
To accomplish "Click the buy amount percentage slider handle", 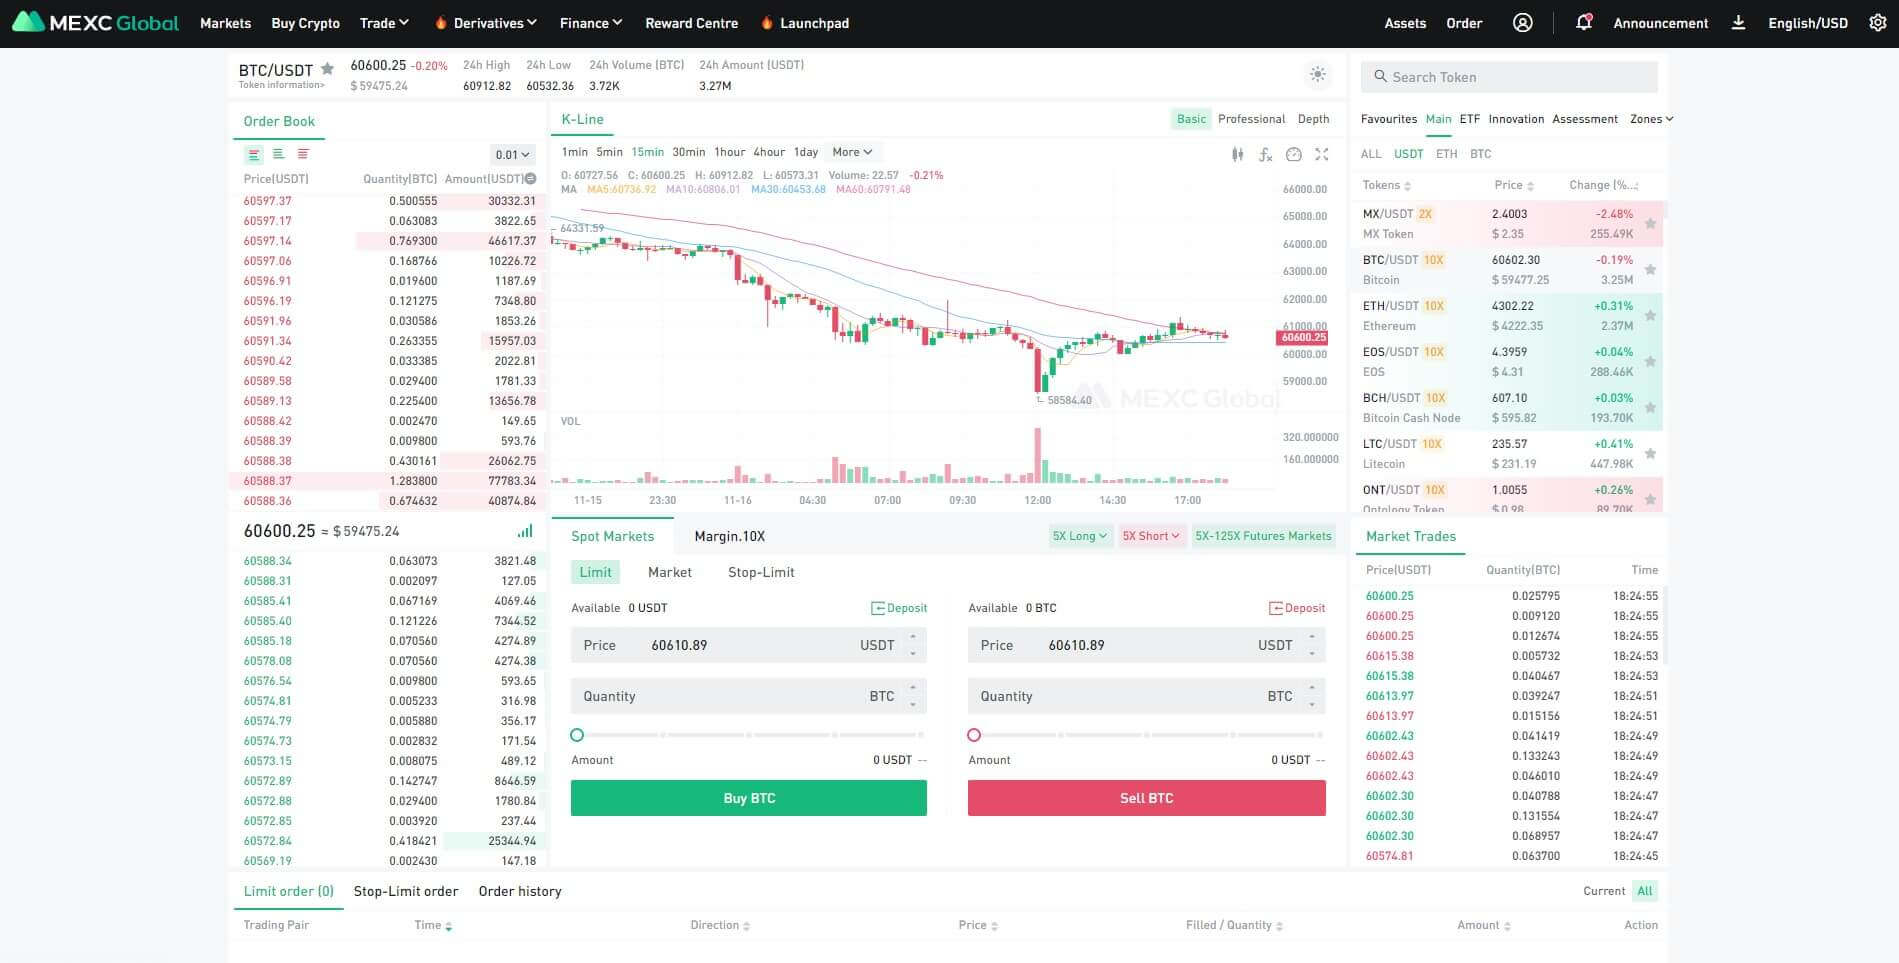I will (577, 735).
